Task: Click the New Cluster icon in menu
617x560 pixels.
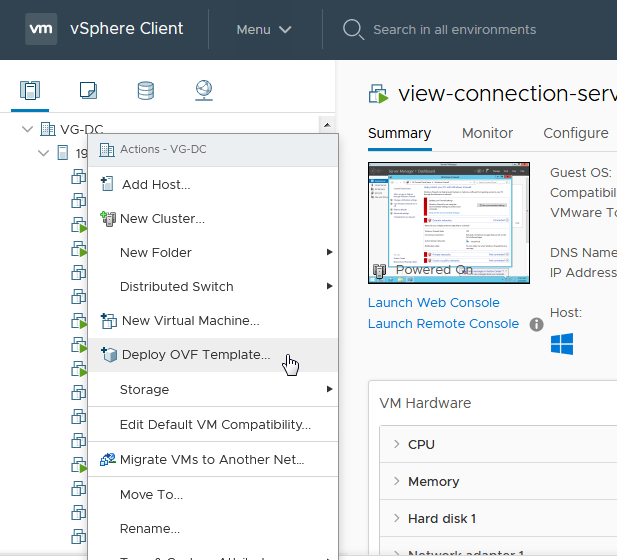Action: 108,218
